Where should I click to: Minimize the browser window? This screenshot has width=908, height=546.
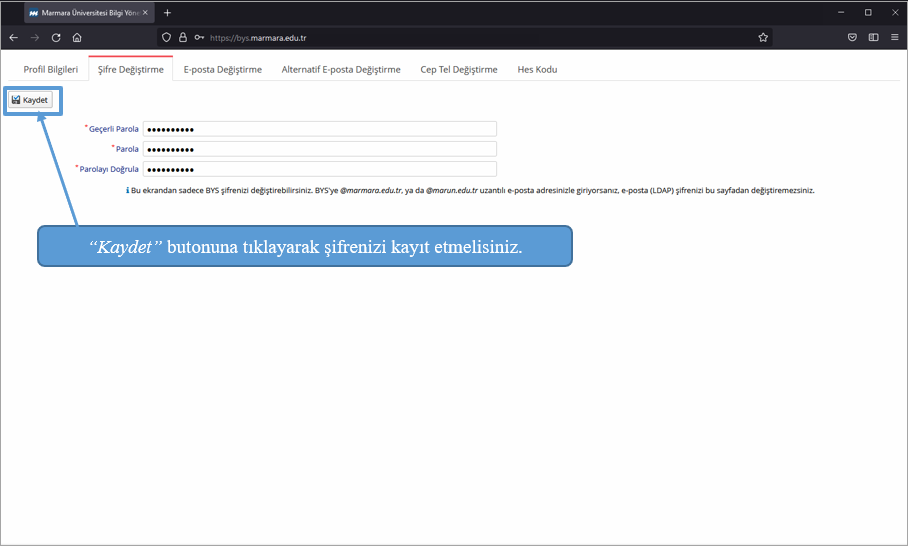(x=841, y=13)
